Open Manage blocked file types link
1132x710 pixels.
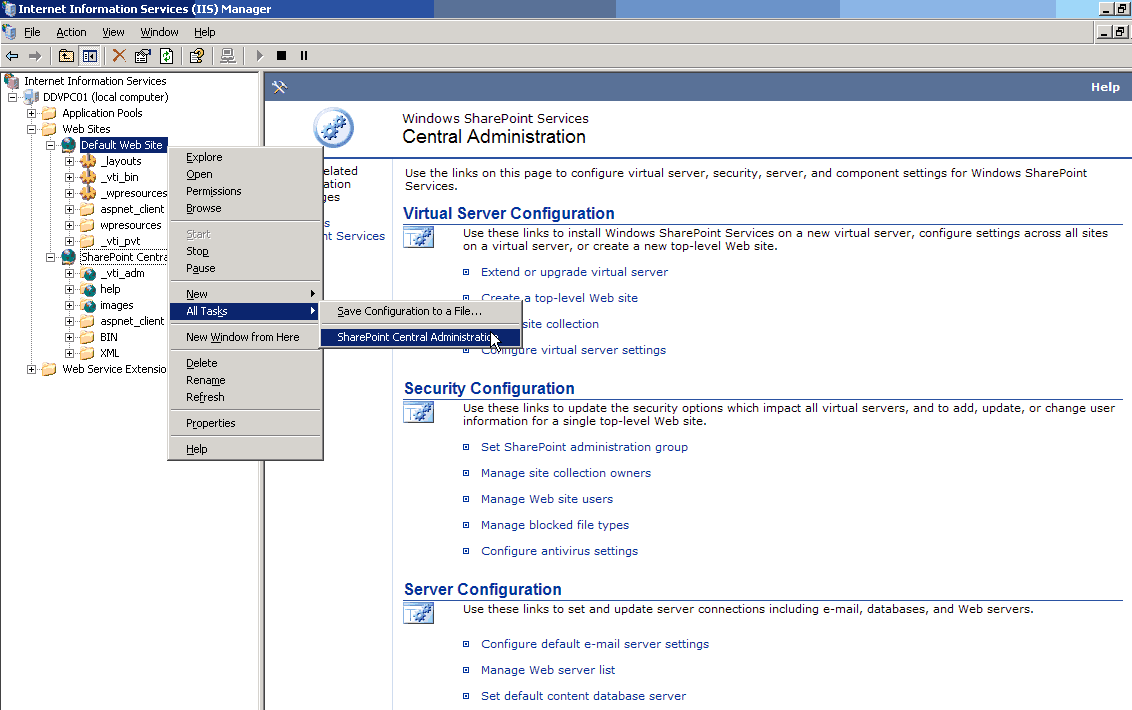tap(555, 525)
